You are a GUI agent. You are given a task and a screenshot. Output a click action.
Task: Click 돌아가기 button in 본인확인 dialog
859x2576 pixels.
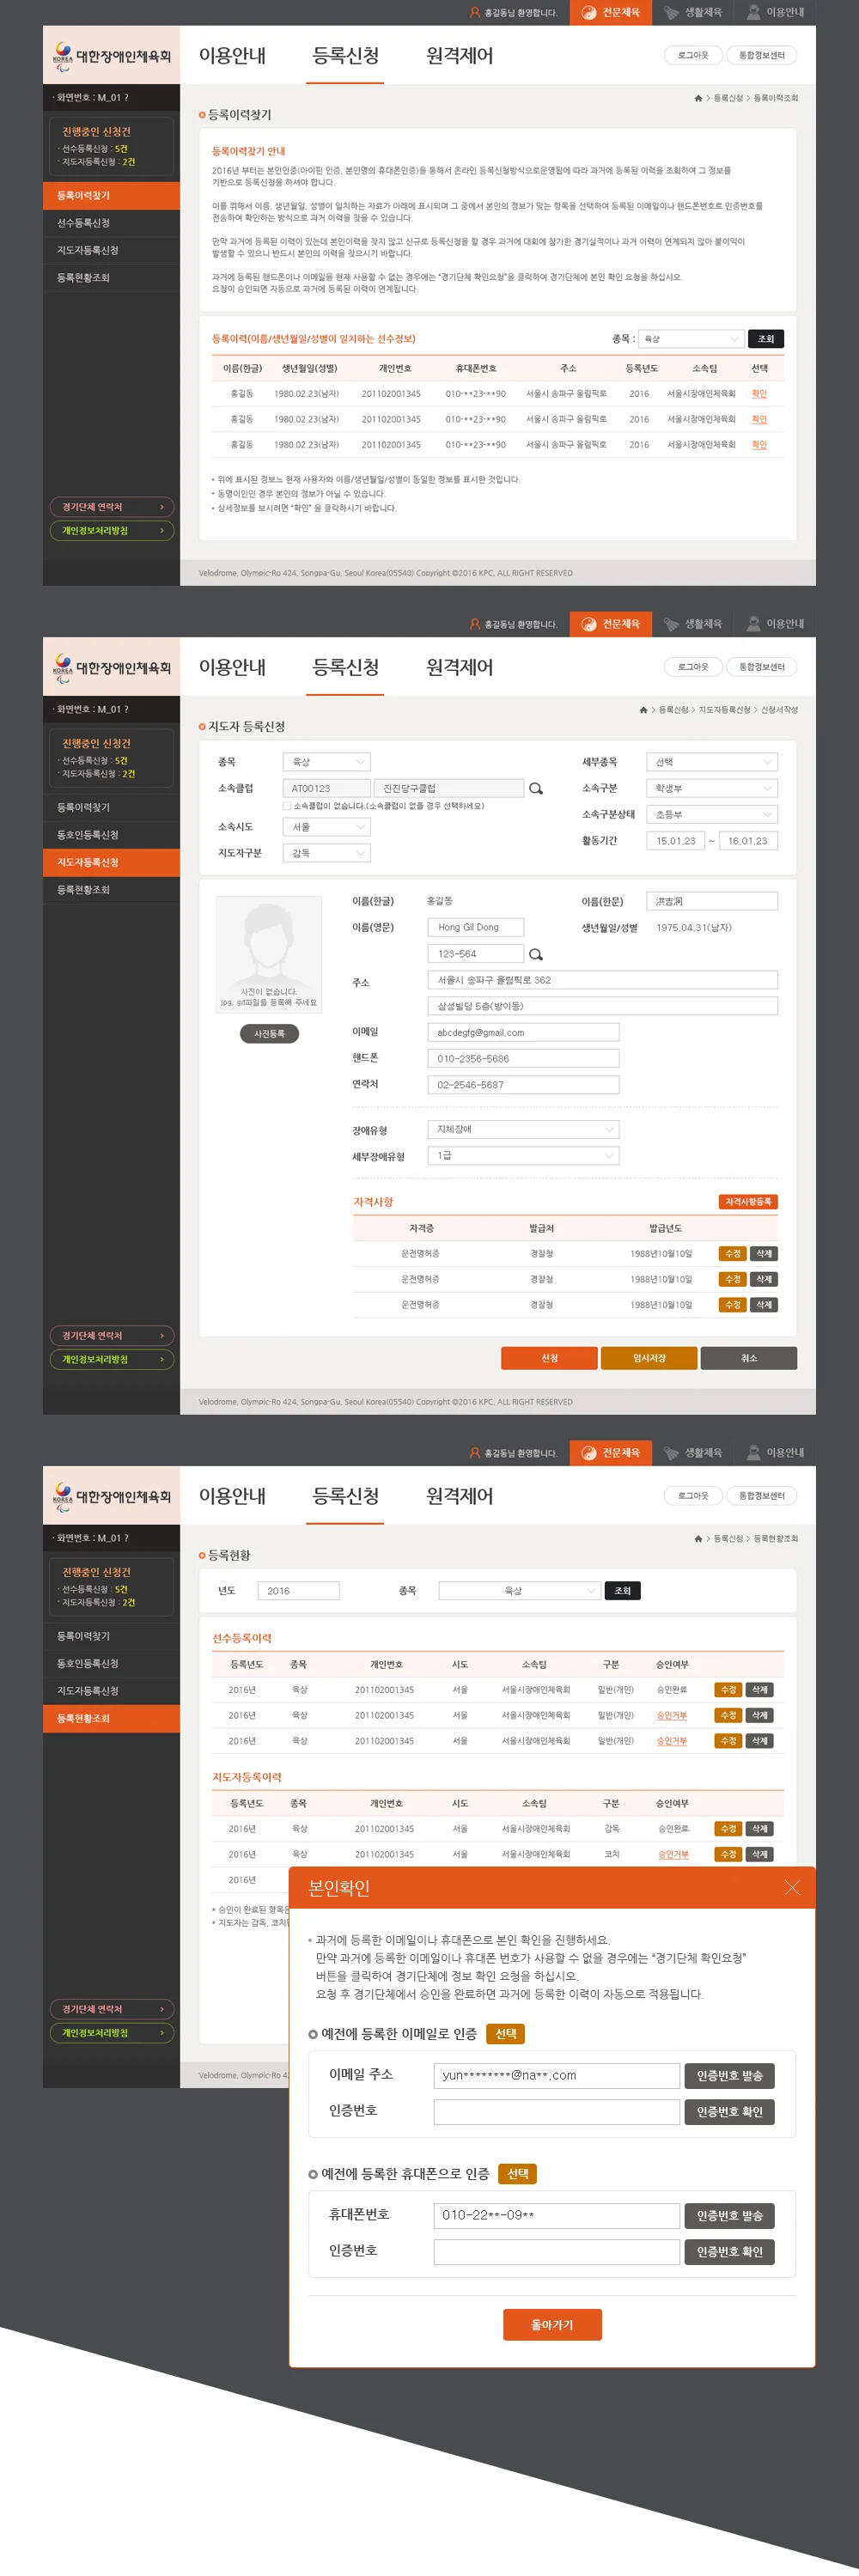pos(552,2325)
